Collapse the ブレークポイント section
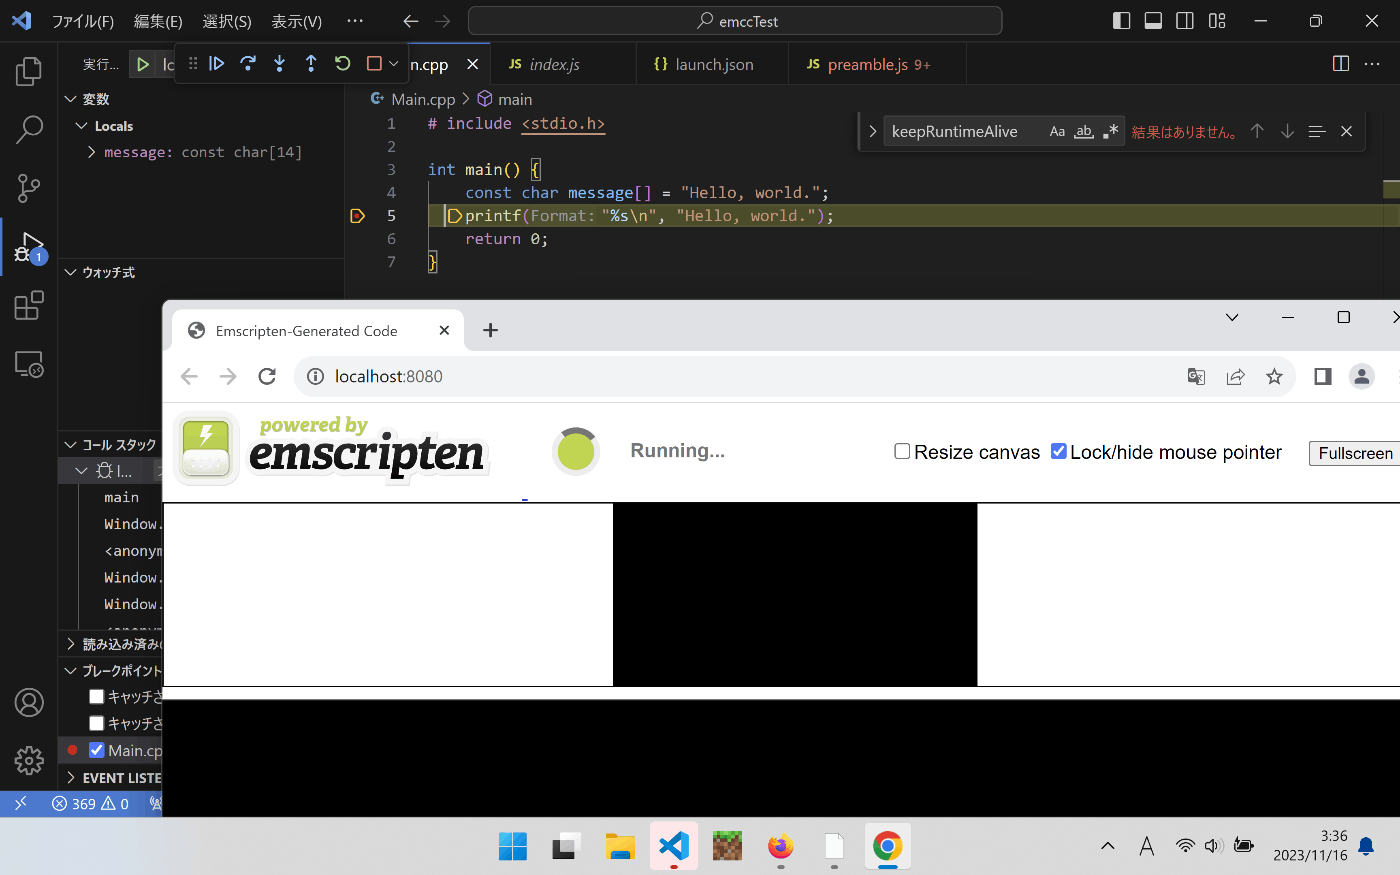 (71, 671)
